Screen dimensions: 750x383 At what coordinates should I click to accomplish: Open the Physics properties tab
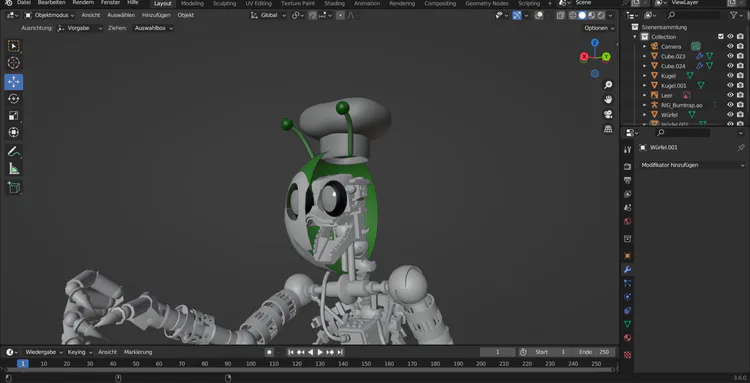(628, 296)
